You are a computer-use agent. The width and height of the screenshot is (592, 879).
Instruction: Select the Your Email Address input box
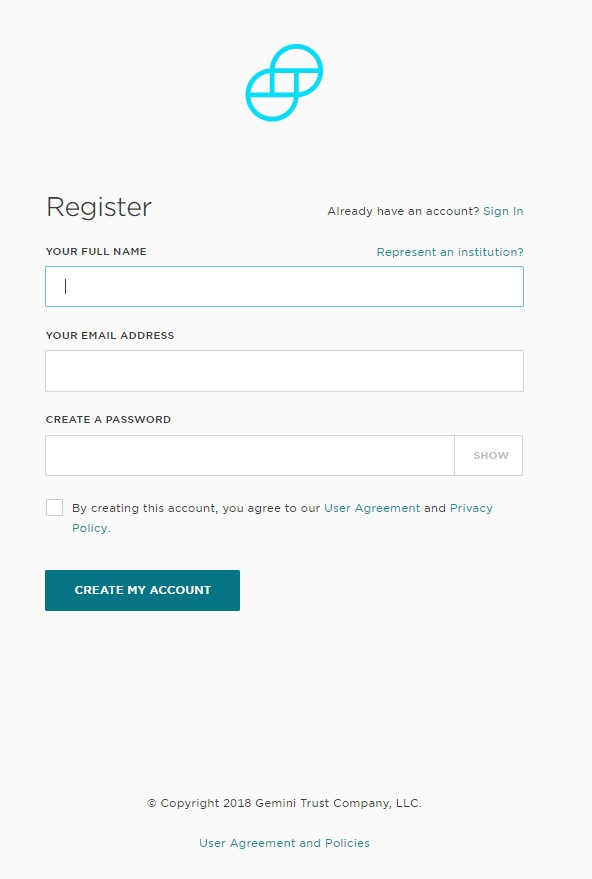[284, 371]
